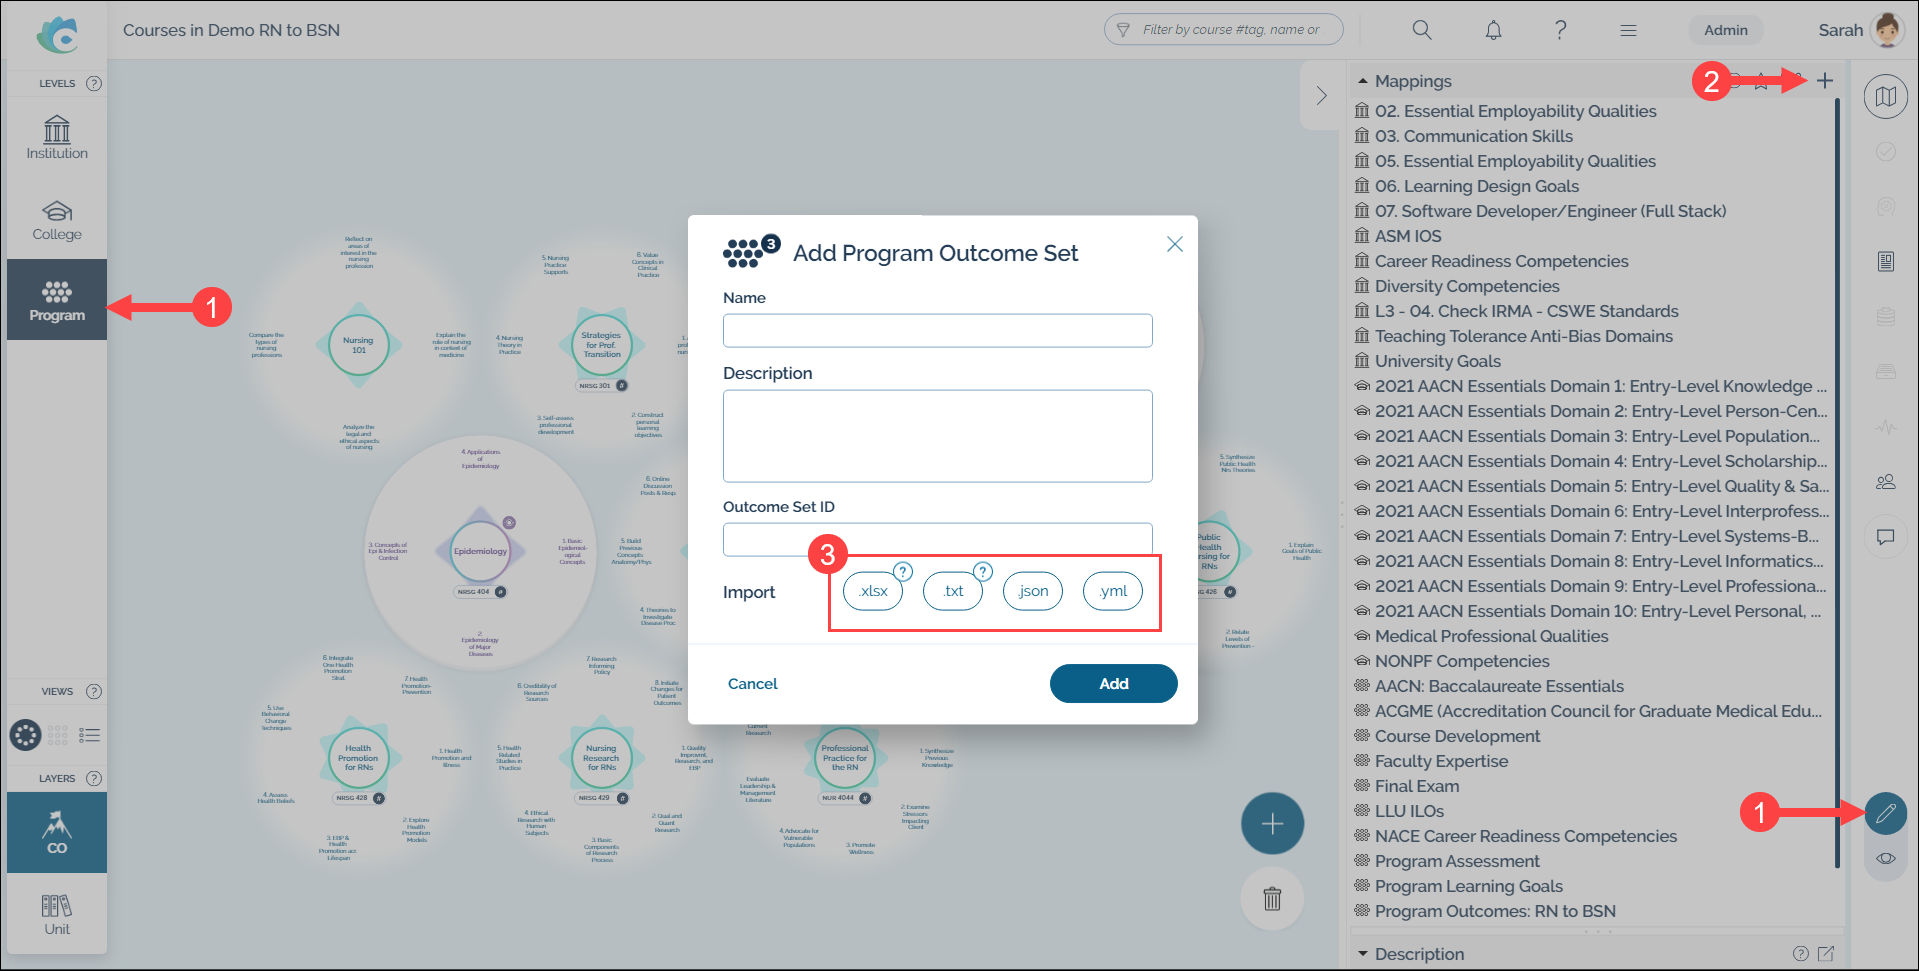
Task: Open the map panel icon
Action: coord(1885,97)
